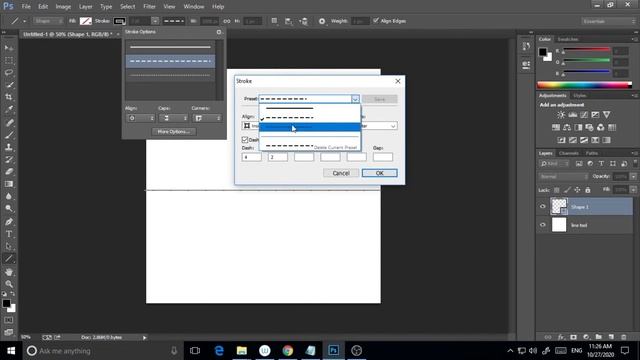Select the Eraser tool
The image size is (640, 360).
[9, 171]
